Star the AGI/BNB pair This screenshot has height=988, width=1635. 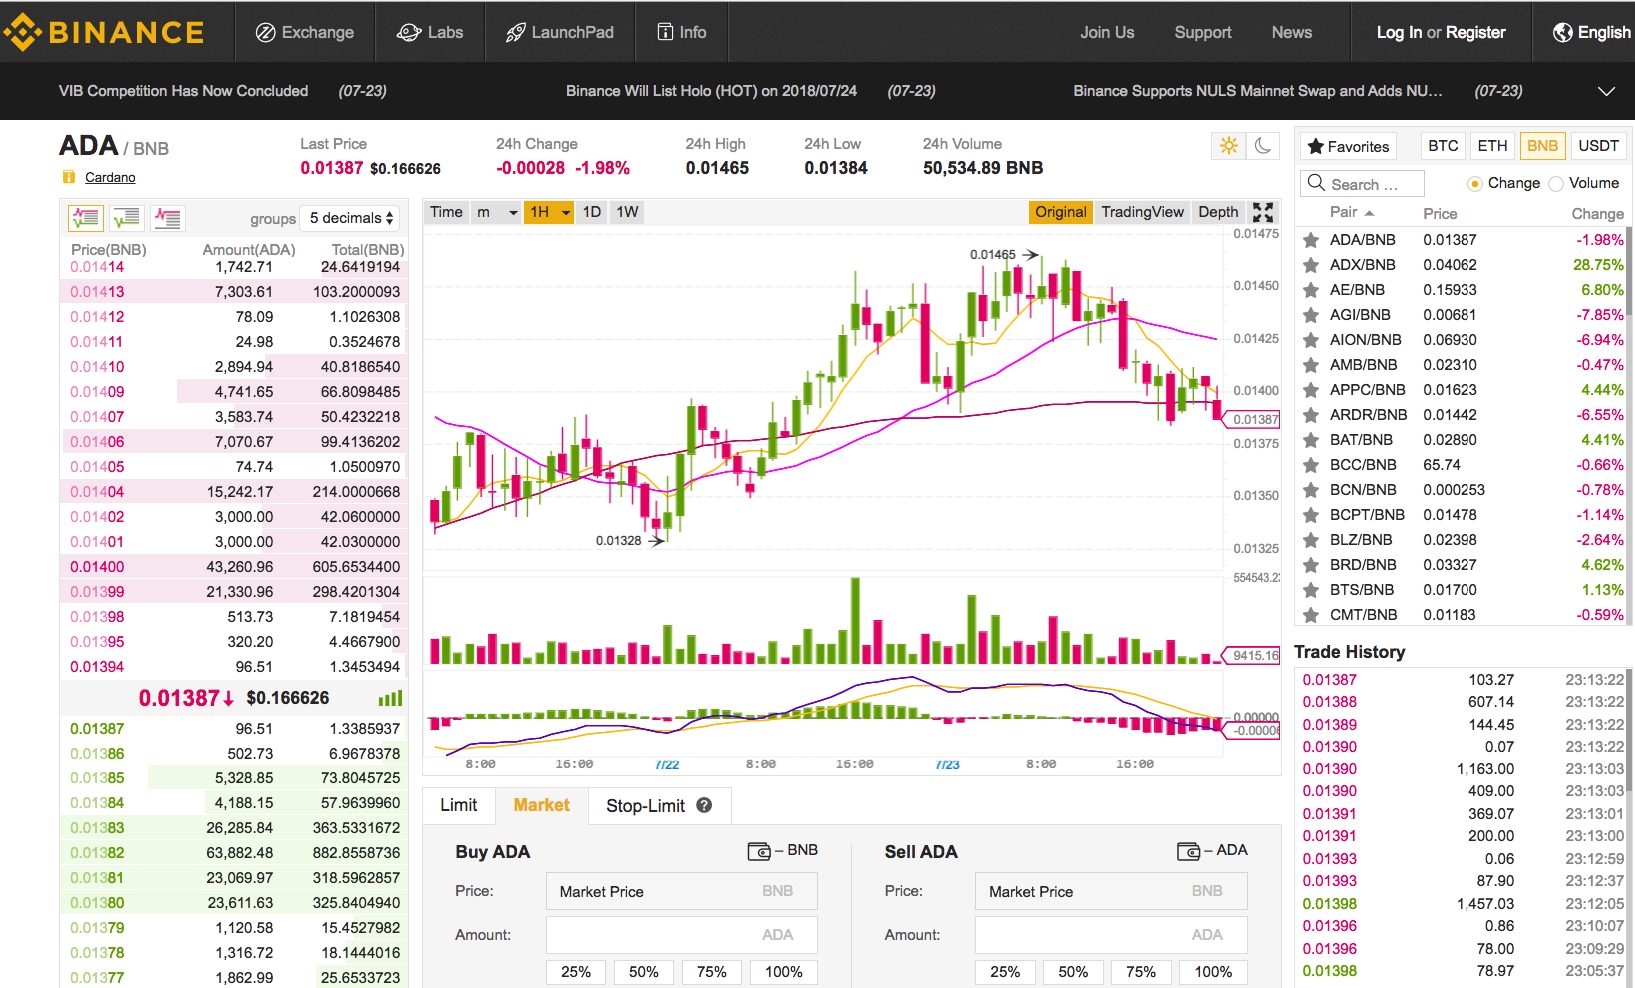point(1310,315)
